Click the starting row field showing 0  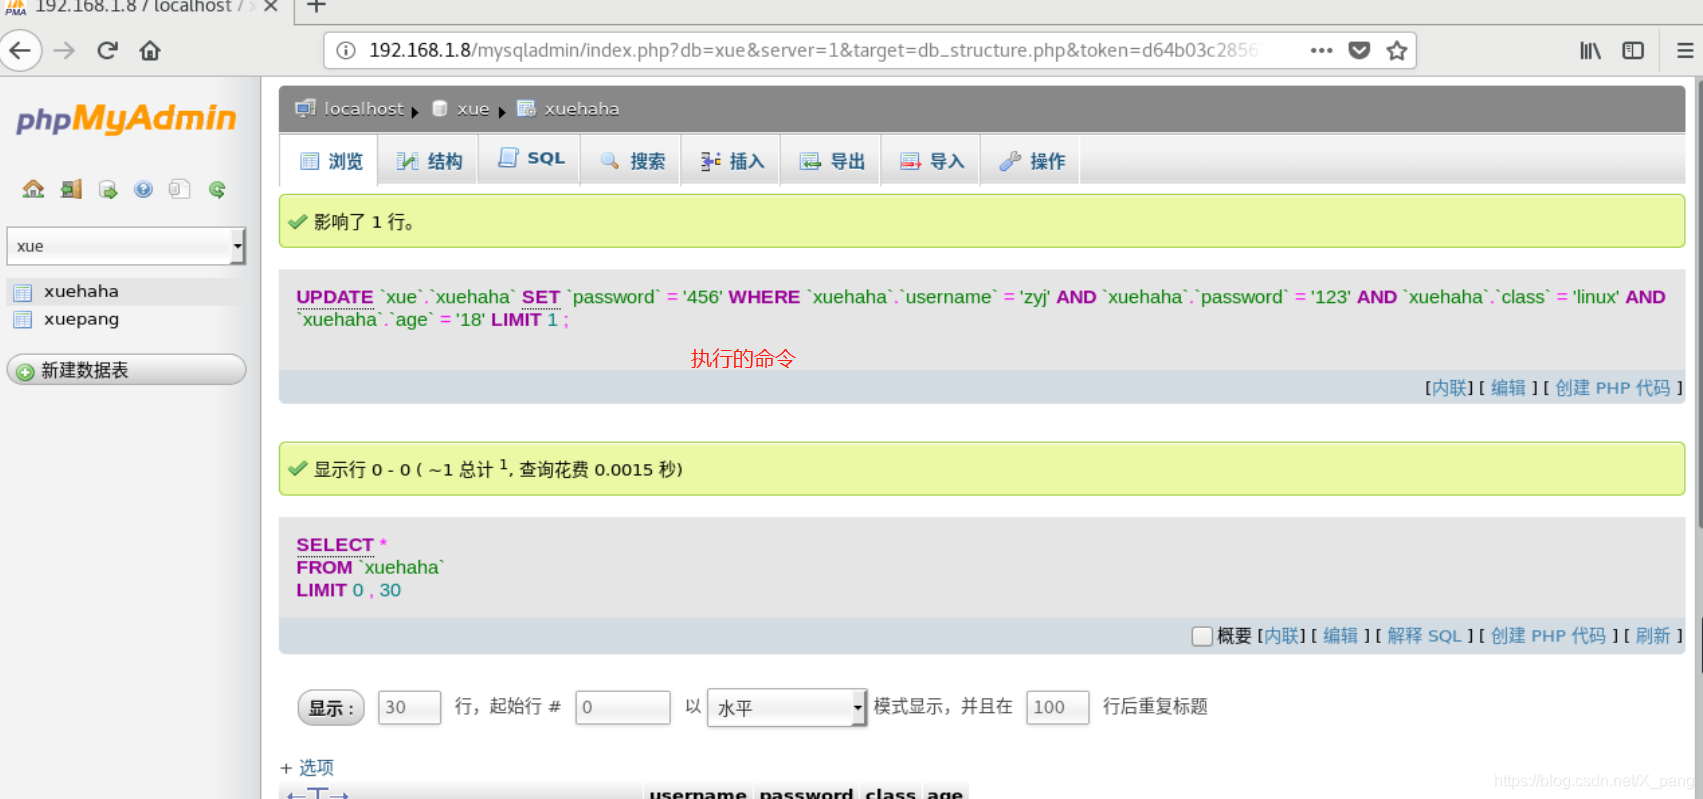coord(622,707)
